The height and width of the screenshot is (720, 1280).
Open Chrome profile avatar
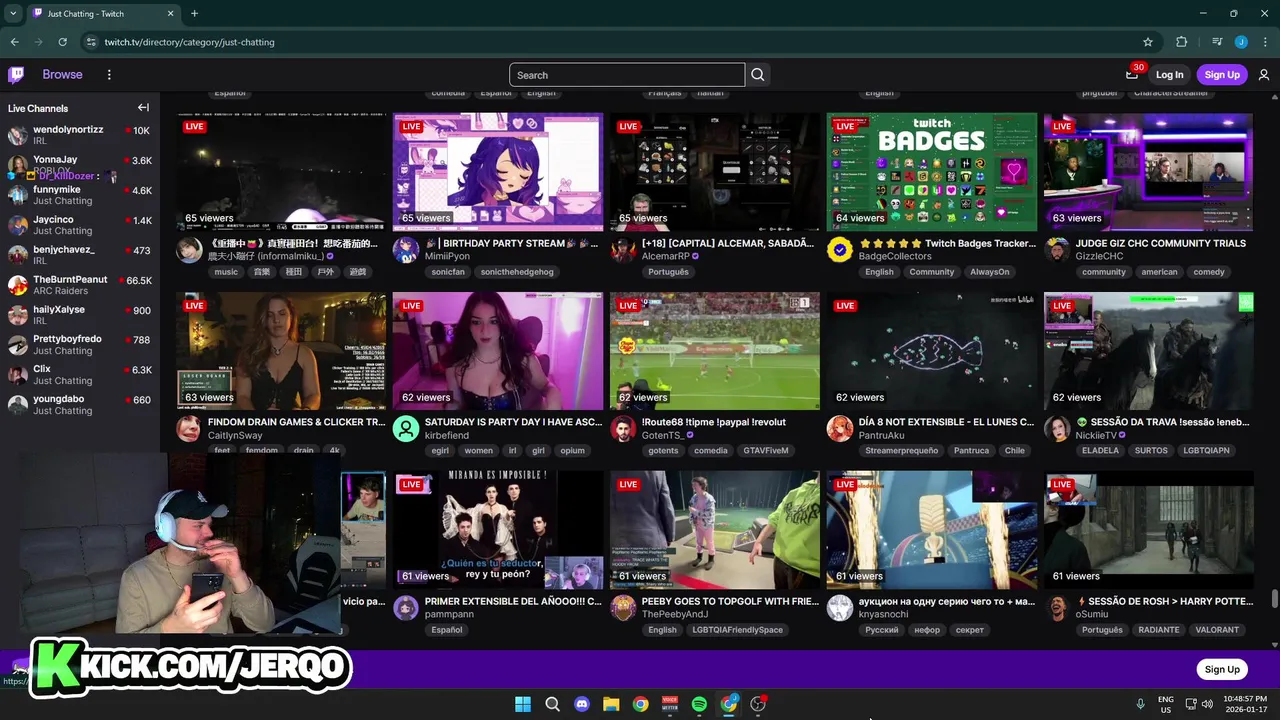click(1241, 42)
